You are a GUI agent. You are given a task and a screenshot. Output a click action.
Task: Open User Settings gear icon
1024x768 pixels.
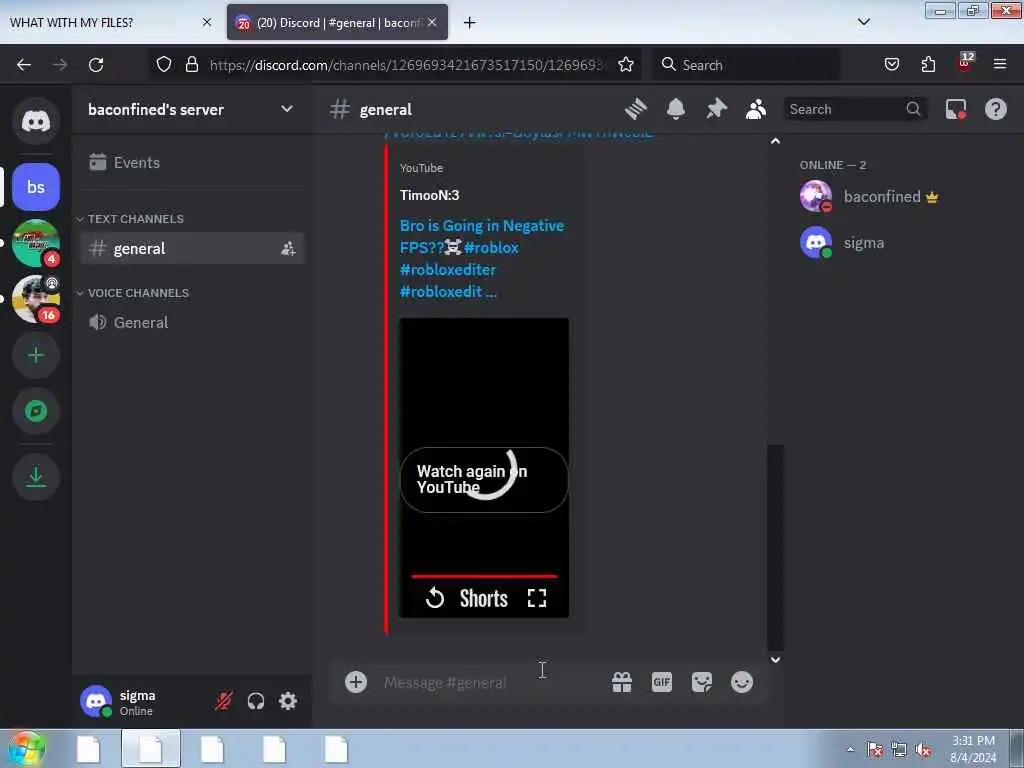288,701
